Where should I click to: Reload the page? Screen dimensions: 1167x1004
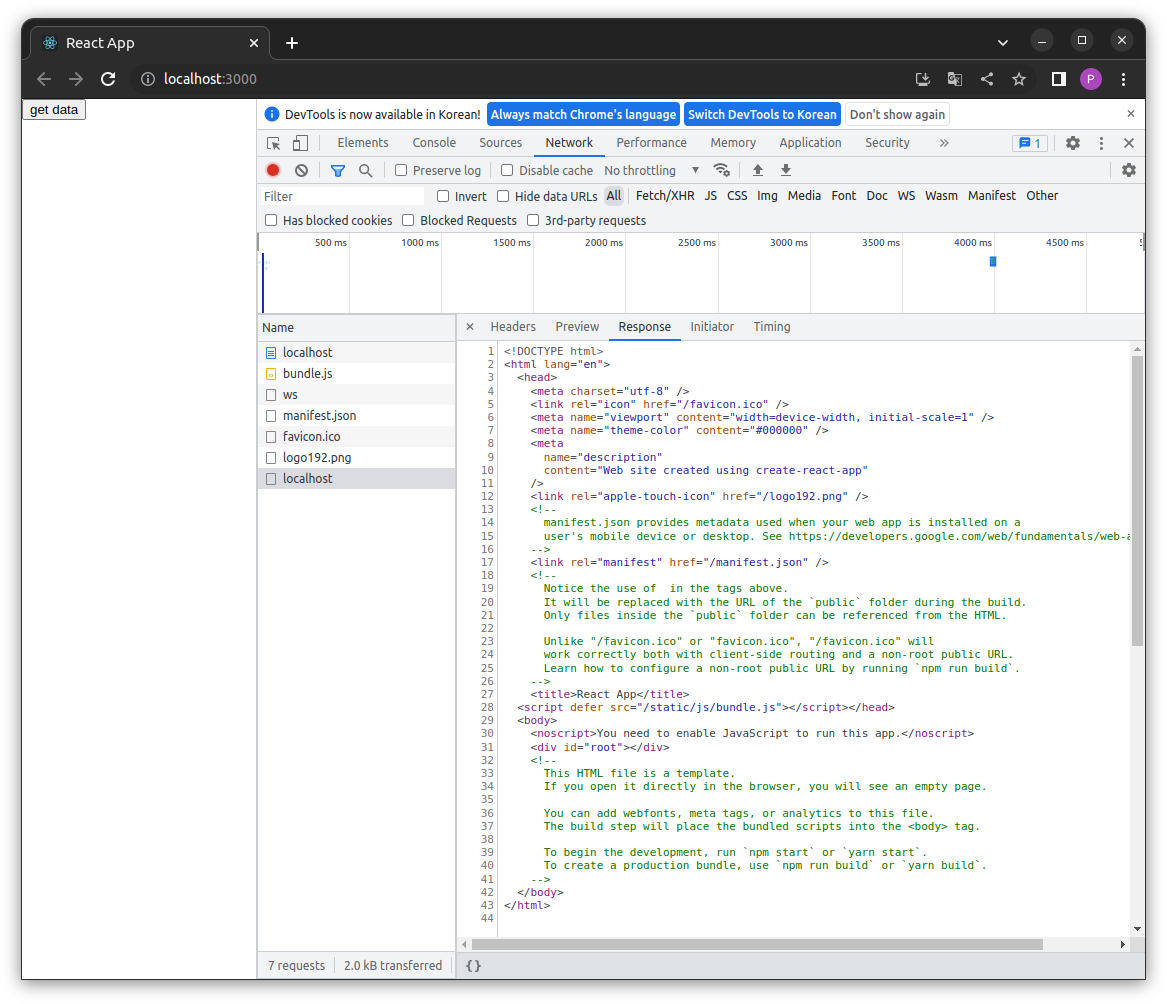[108, 79]
